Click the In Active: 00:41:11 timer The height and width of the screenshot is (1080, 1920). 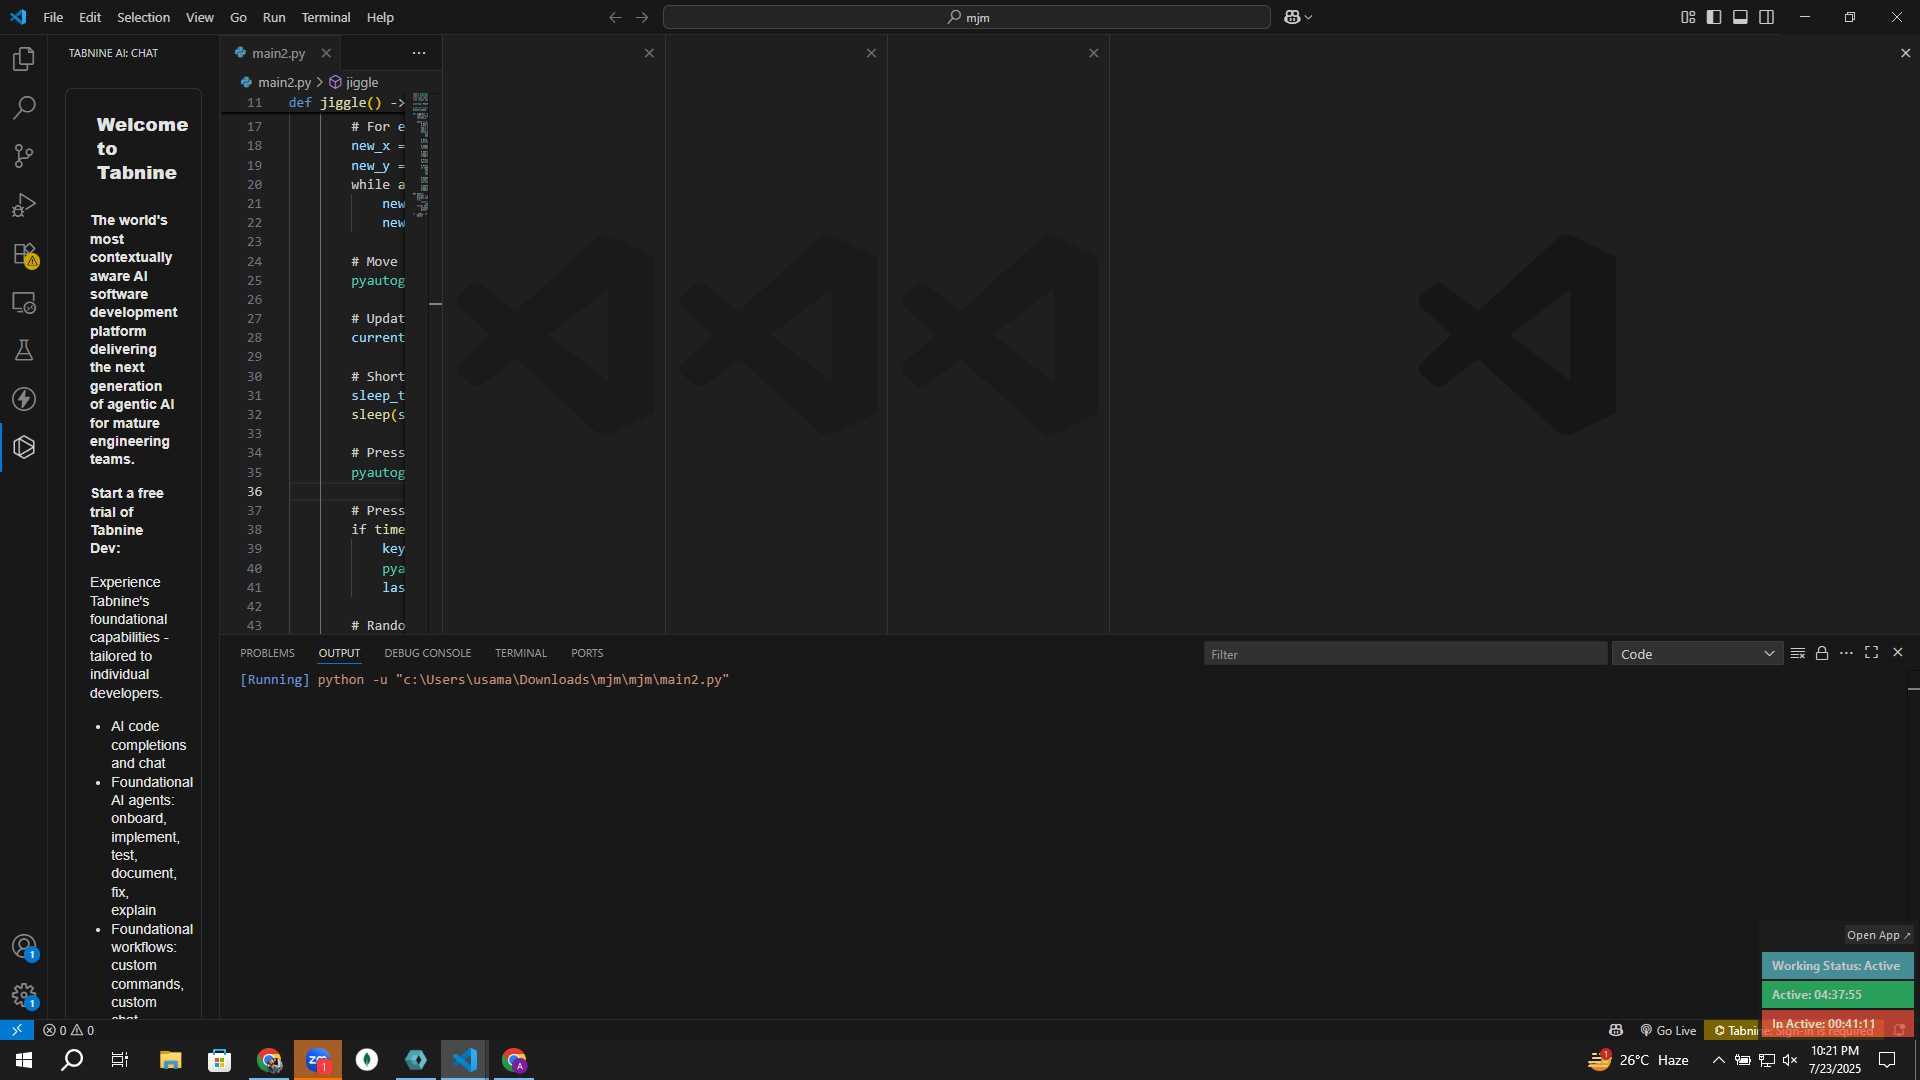tap(1837, 1024)
